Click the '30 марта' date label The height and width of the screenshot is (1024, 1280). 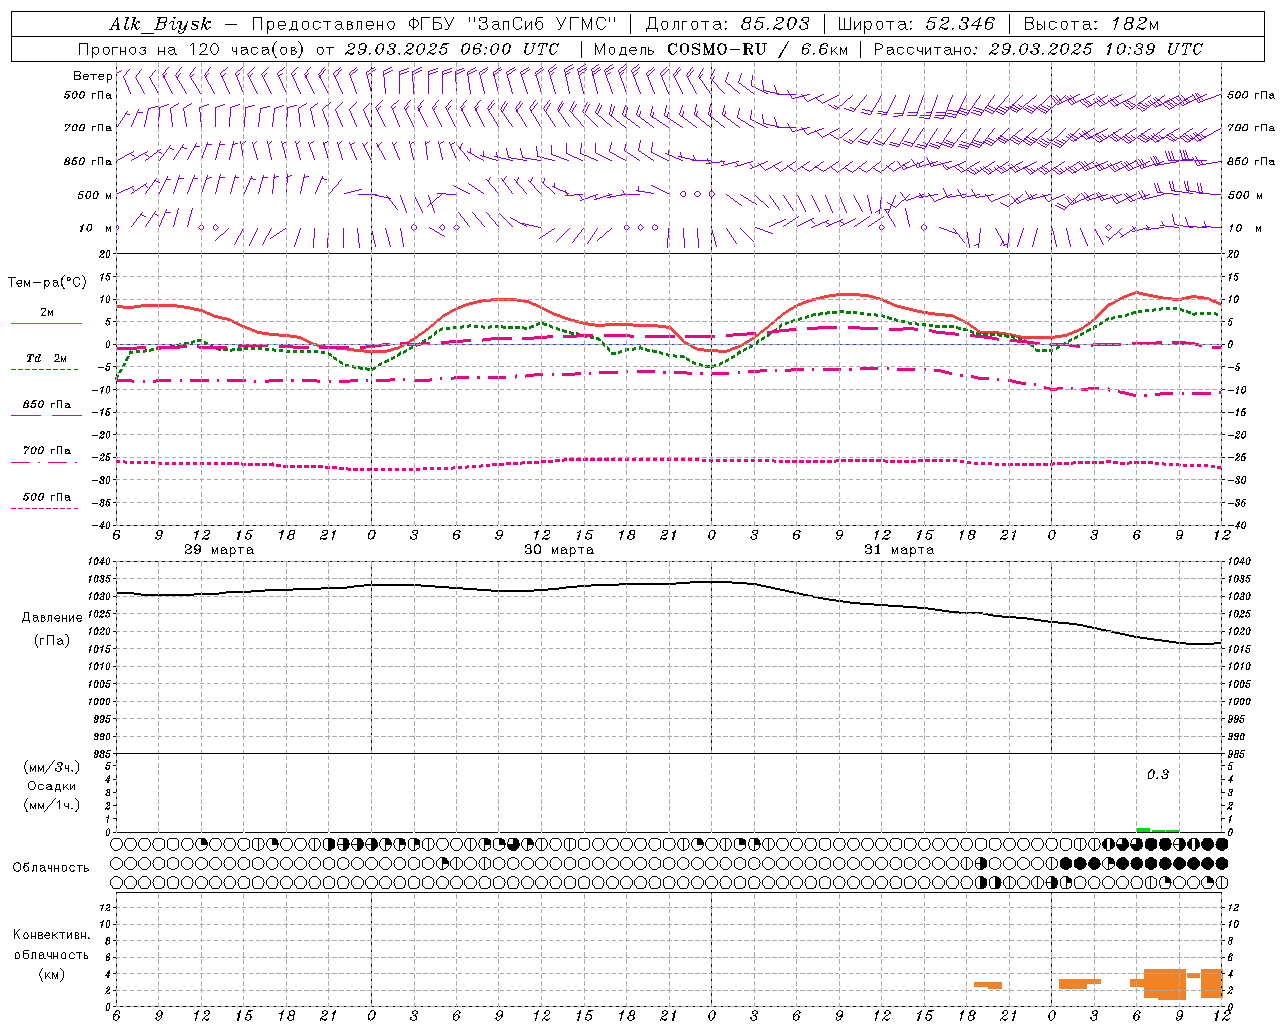(559, 550)
